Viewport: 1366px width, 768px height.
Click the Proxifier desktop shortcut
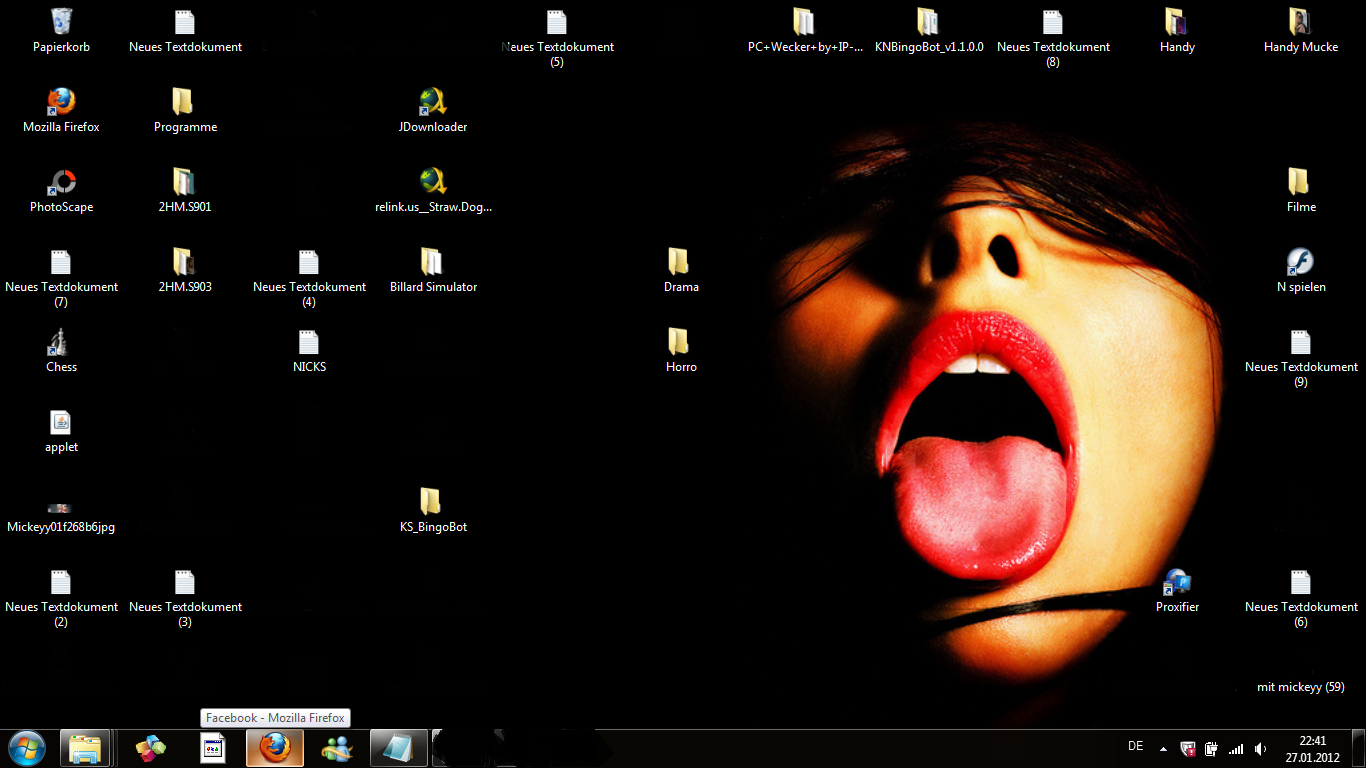[1177, 582]
